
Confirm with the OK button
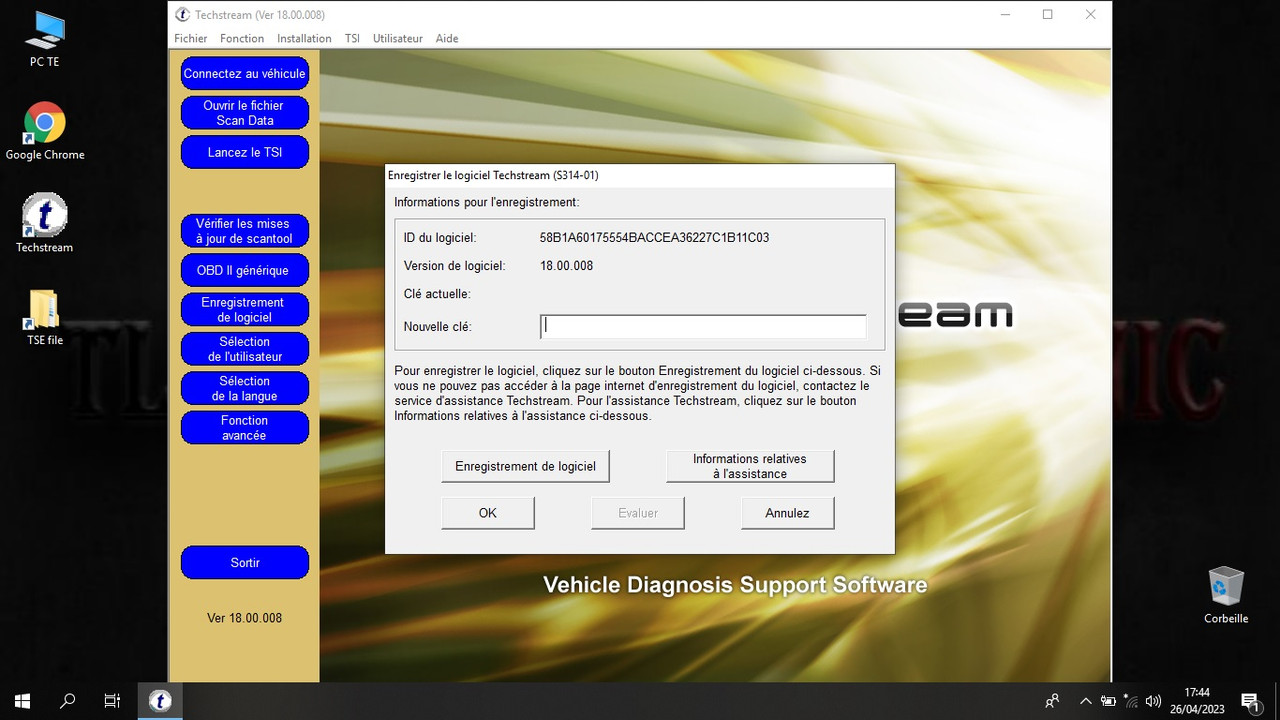pos(488,513)
